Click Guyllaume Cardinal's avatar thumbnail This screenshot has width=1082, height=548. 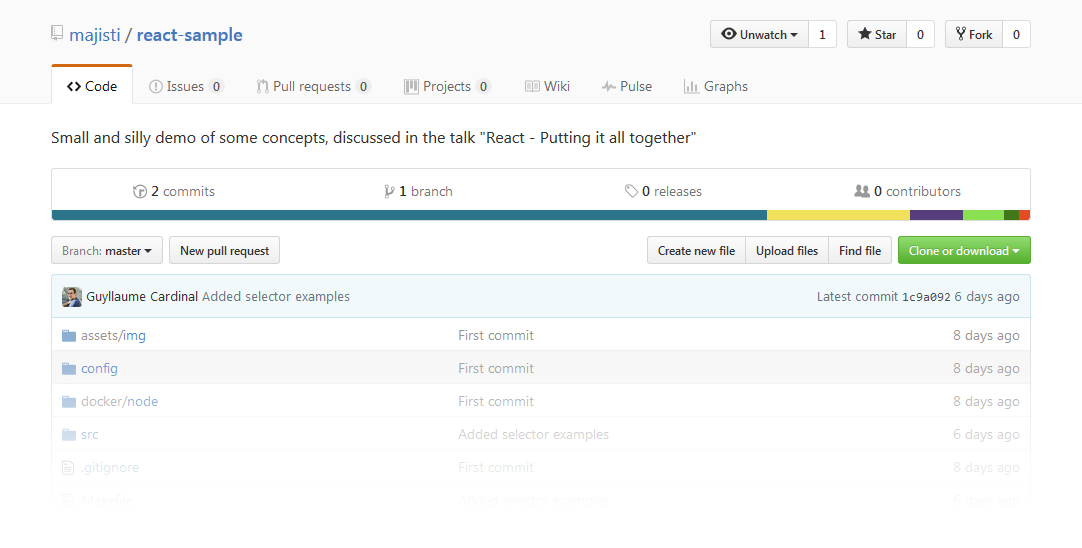pos(72,297)
